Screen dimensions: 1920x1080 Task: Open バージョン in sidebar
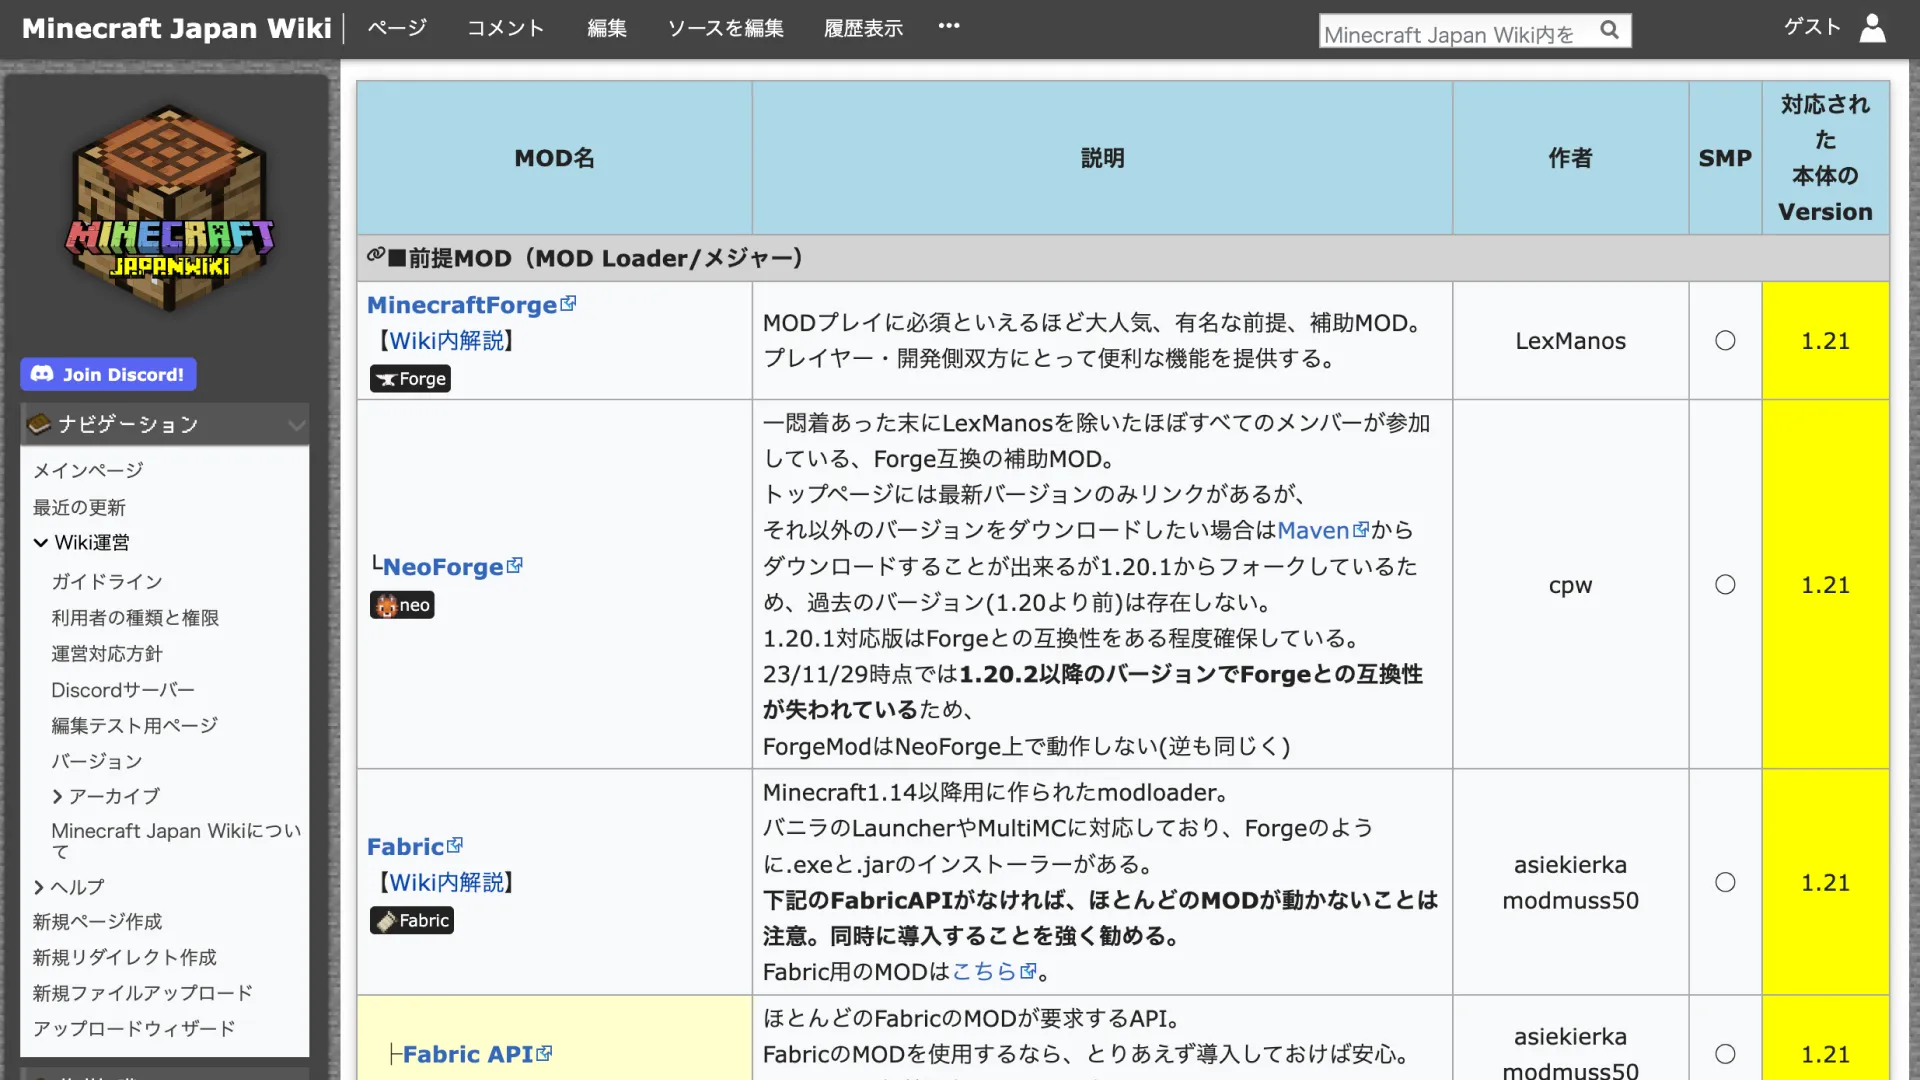pos(97,762)
